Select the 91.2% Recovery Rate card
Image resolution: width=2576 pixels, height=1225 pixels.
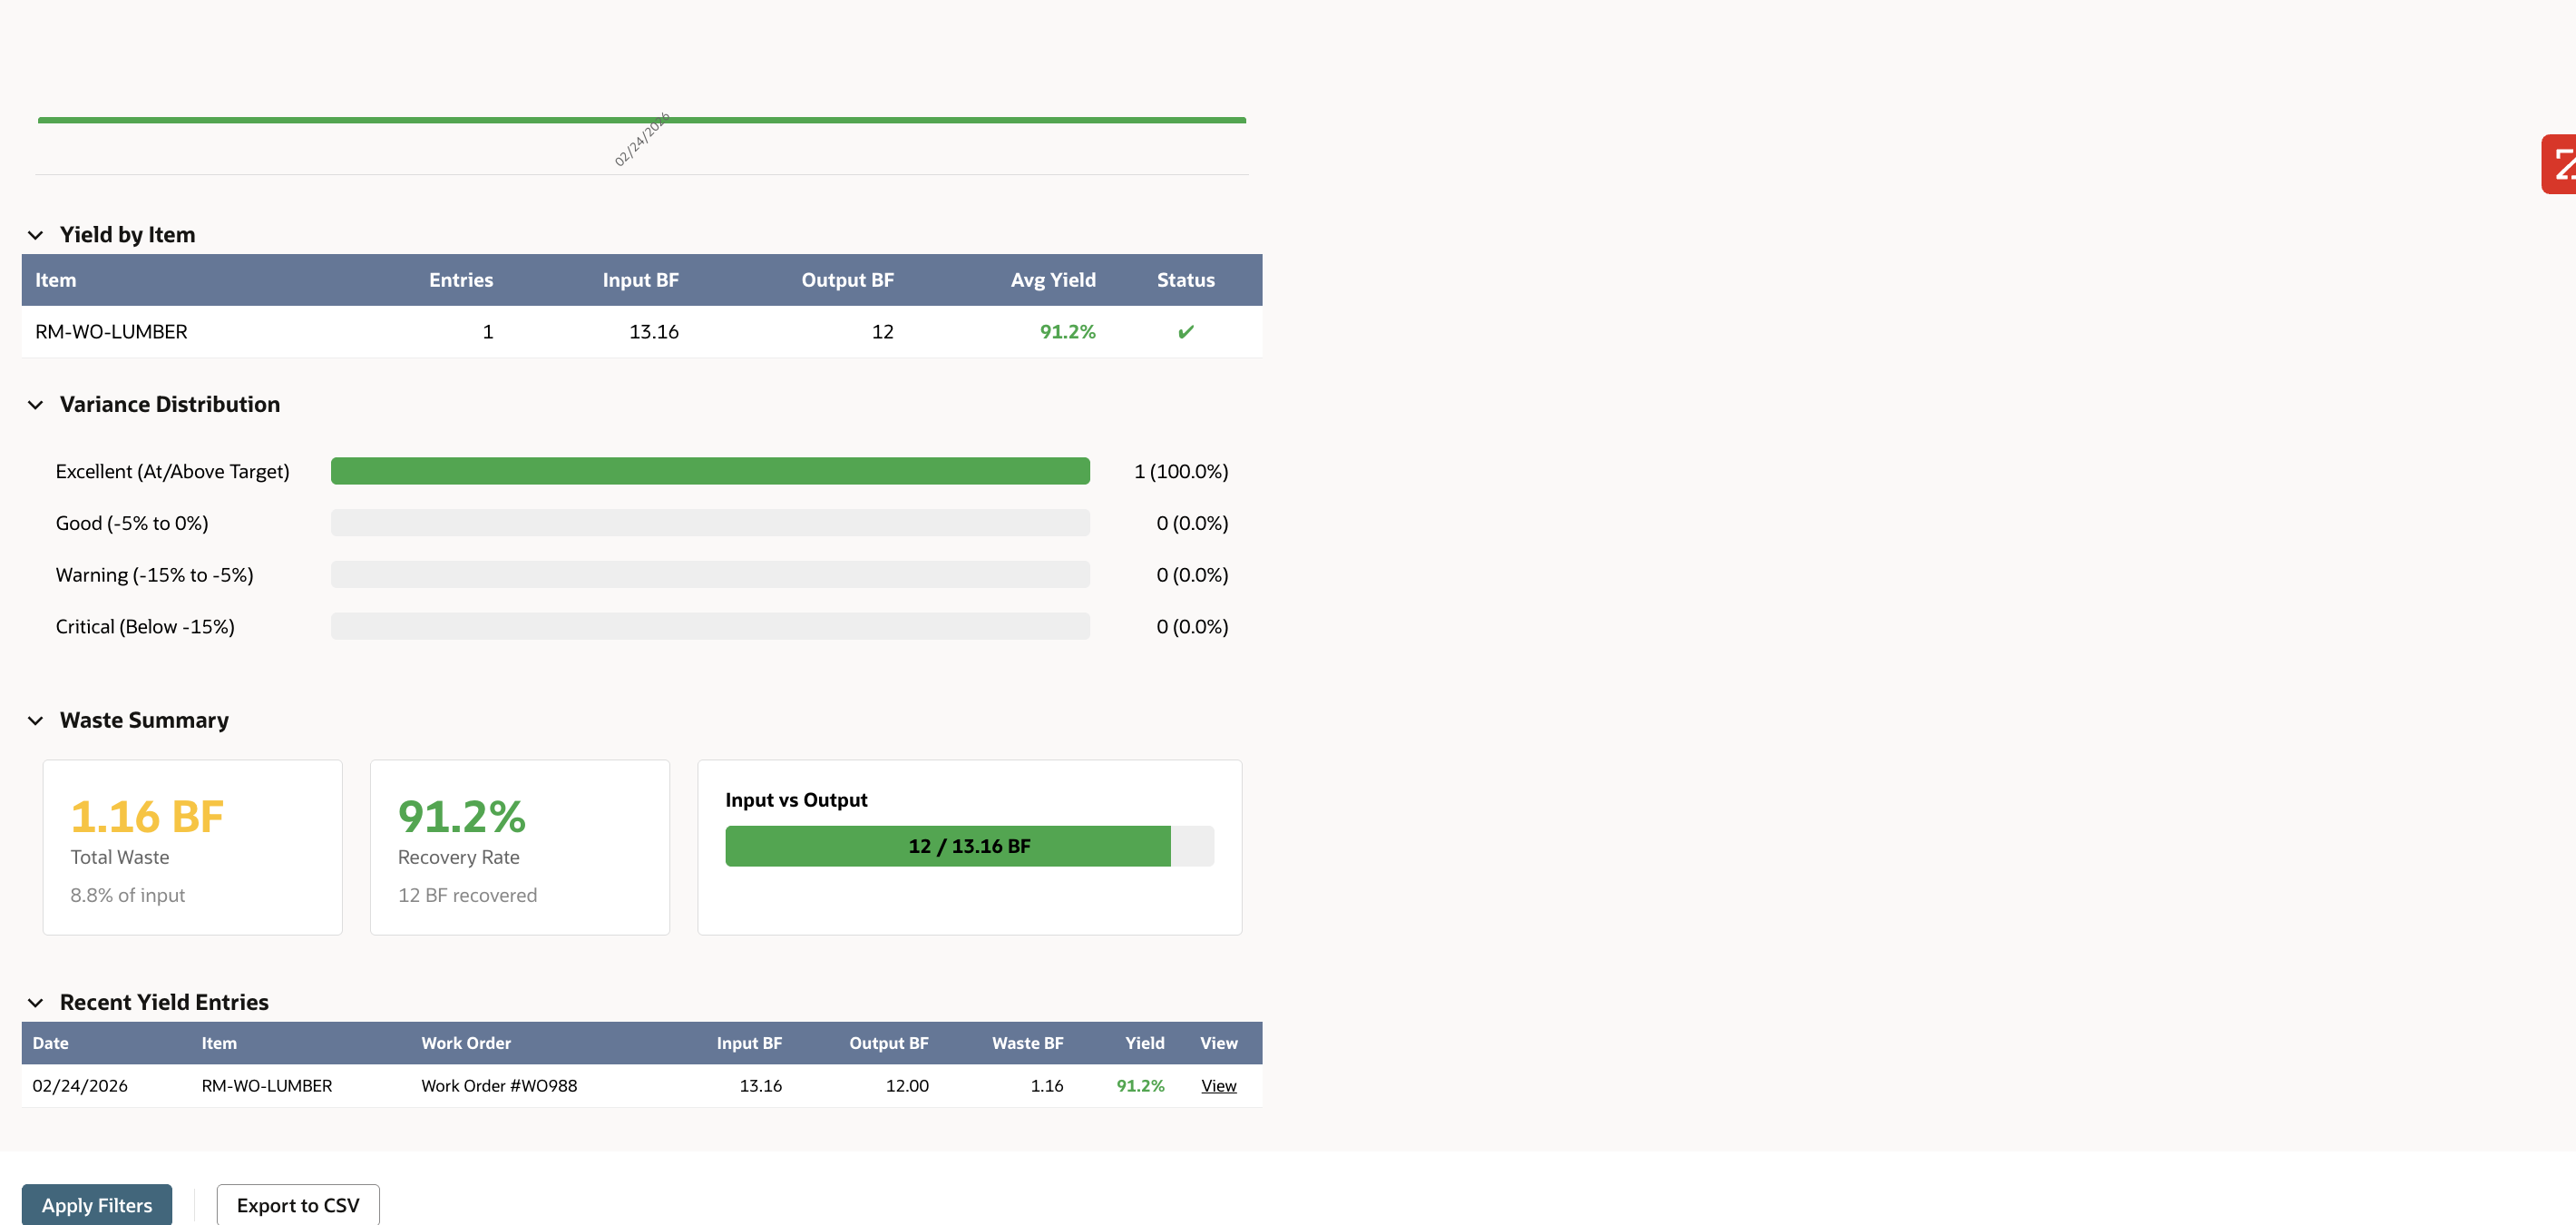[519, 847]
